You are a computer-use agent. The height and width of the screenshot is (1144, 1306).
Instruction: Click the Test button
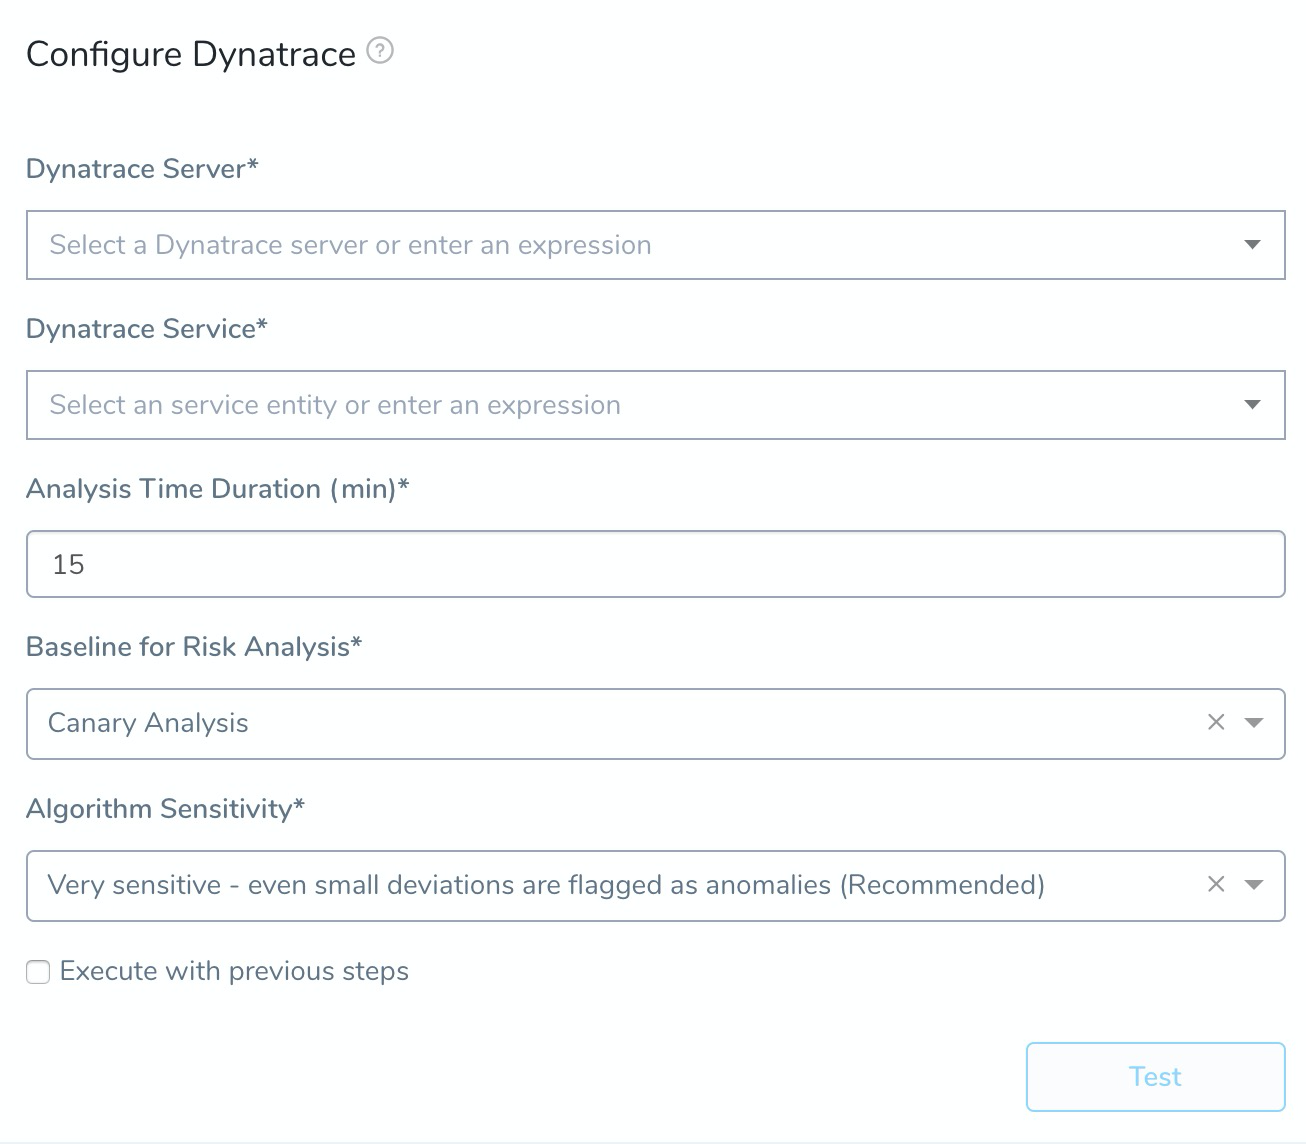tap(1155, 1077)
